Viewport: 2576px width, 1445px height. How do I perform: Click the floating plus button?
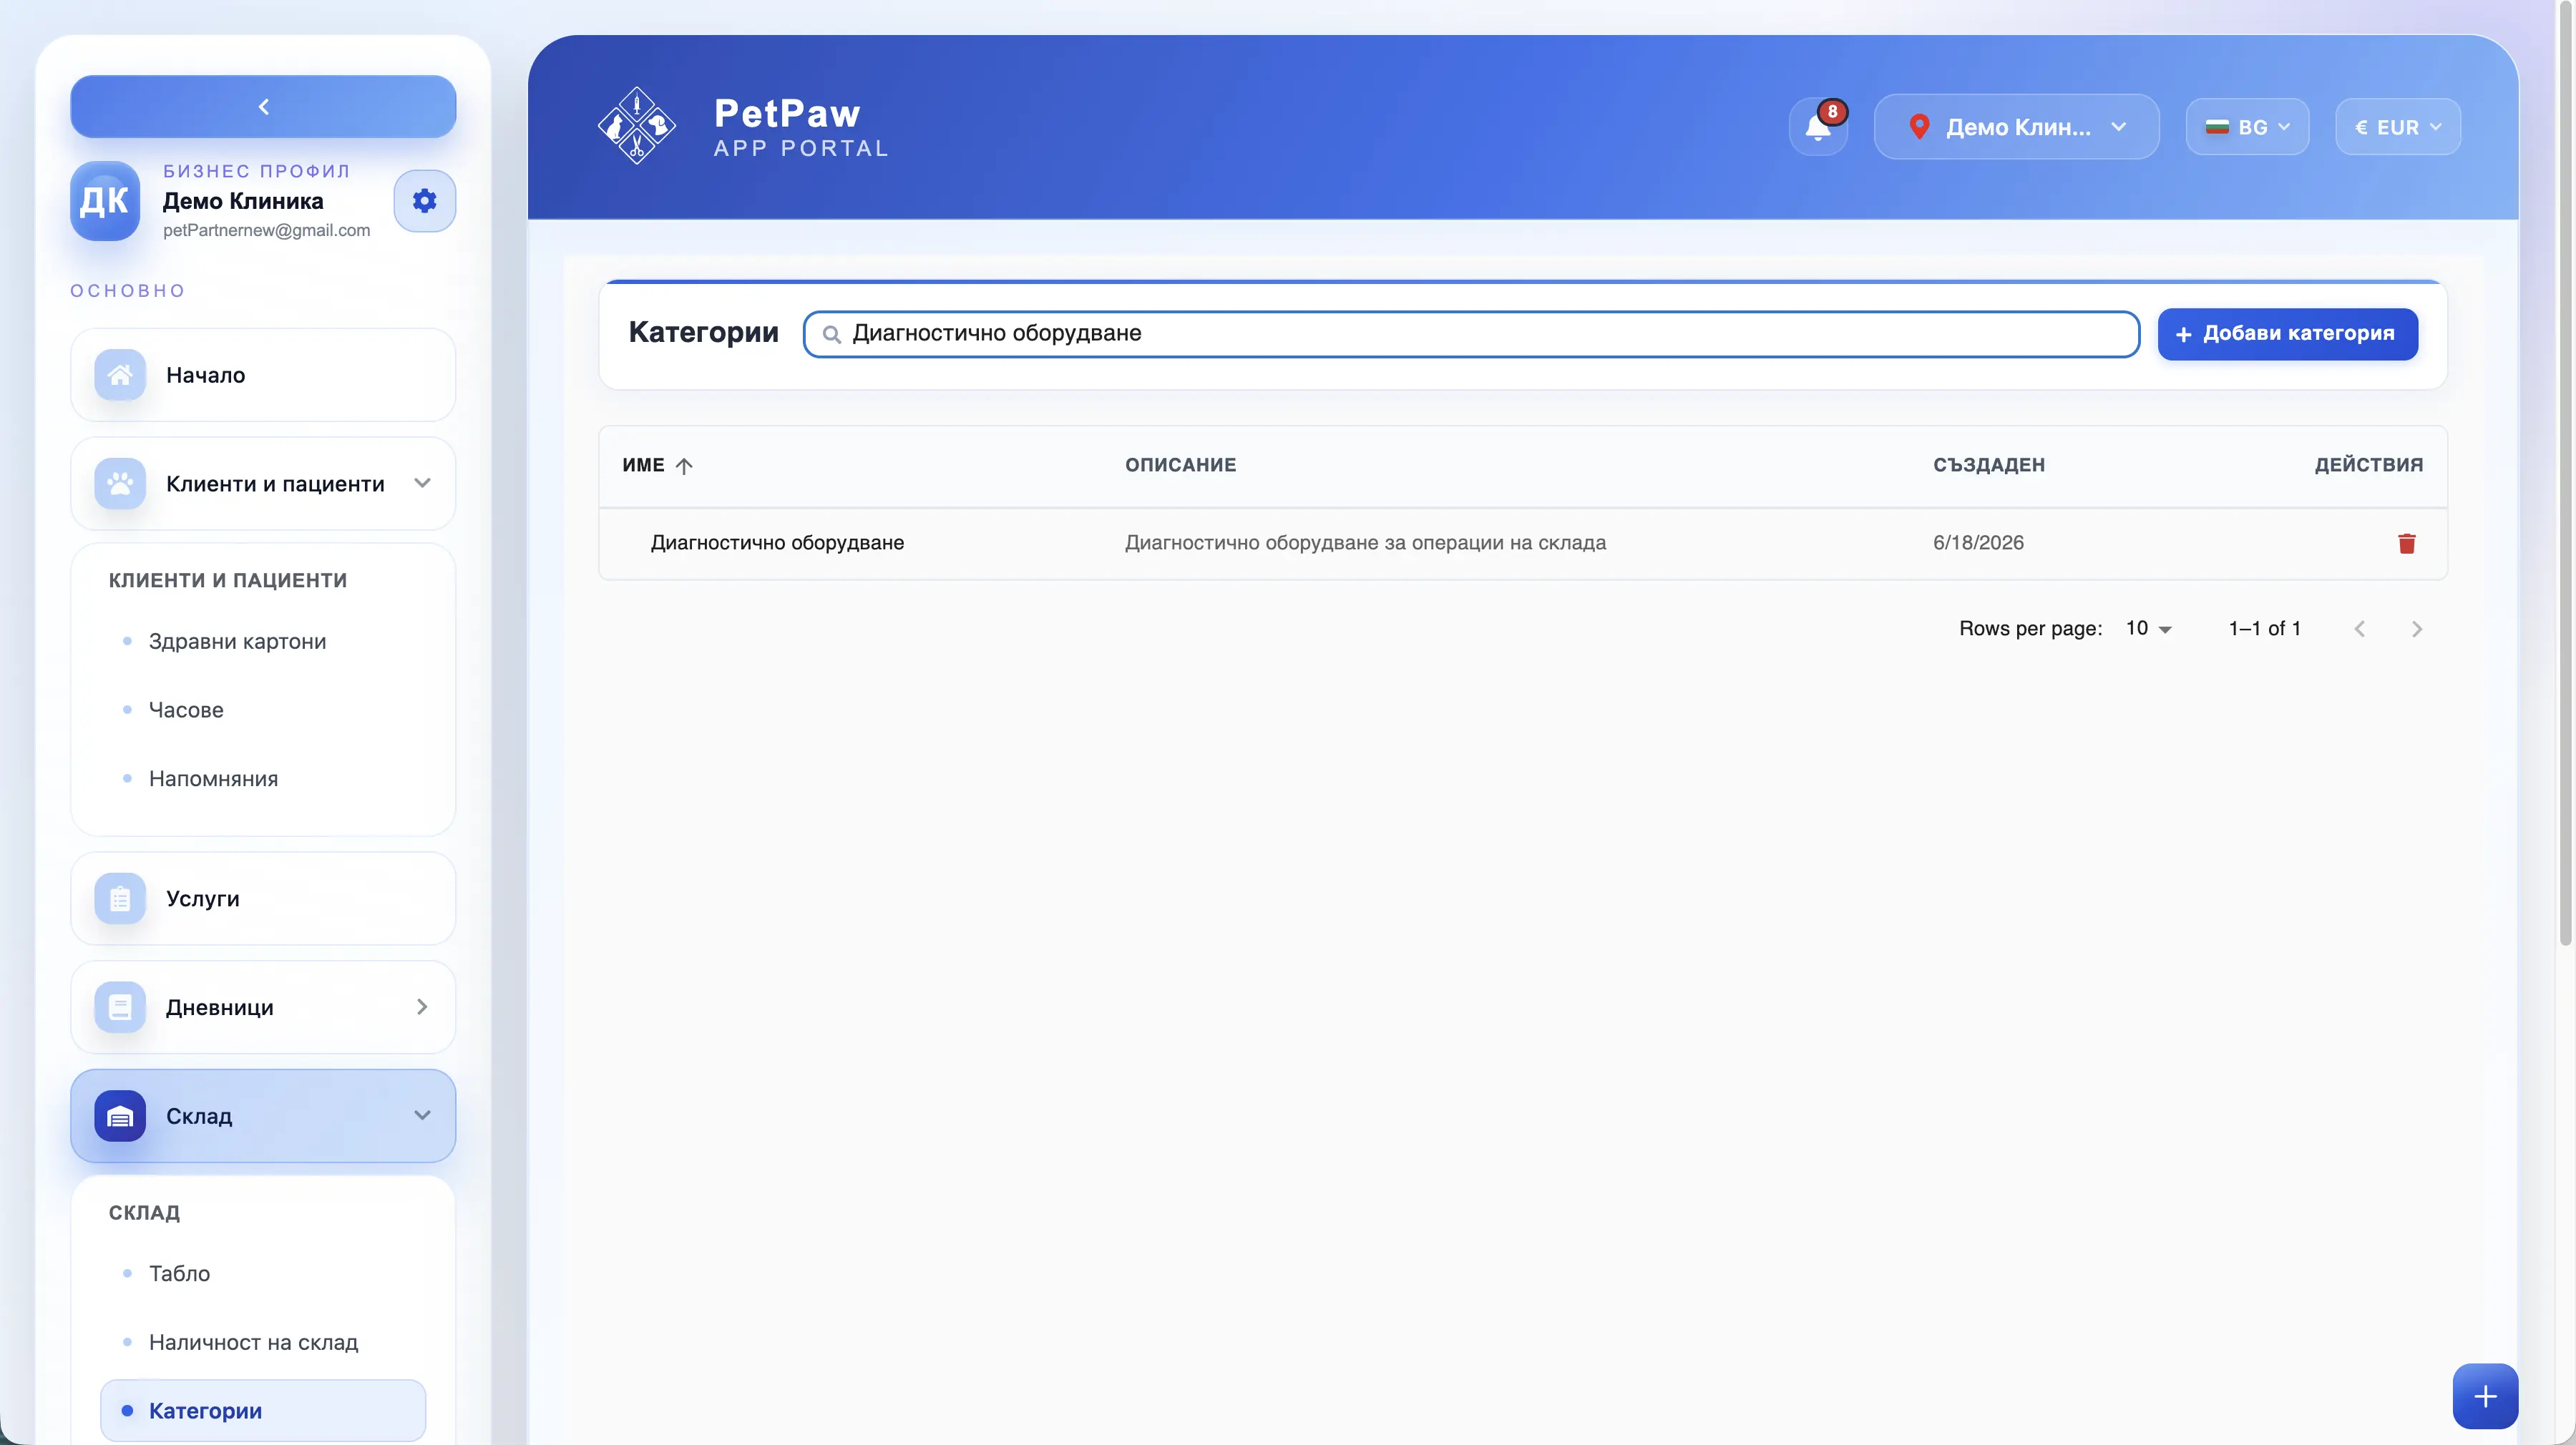coord(2485,1396)
